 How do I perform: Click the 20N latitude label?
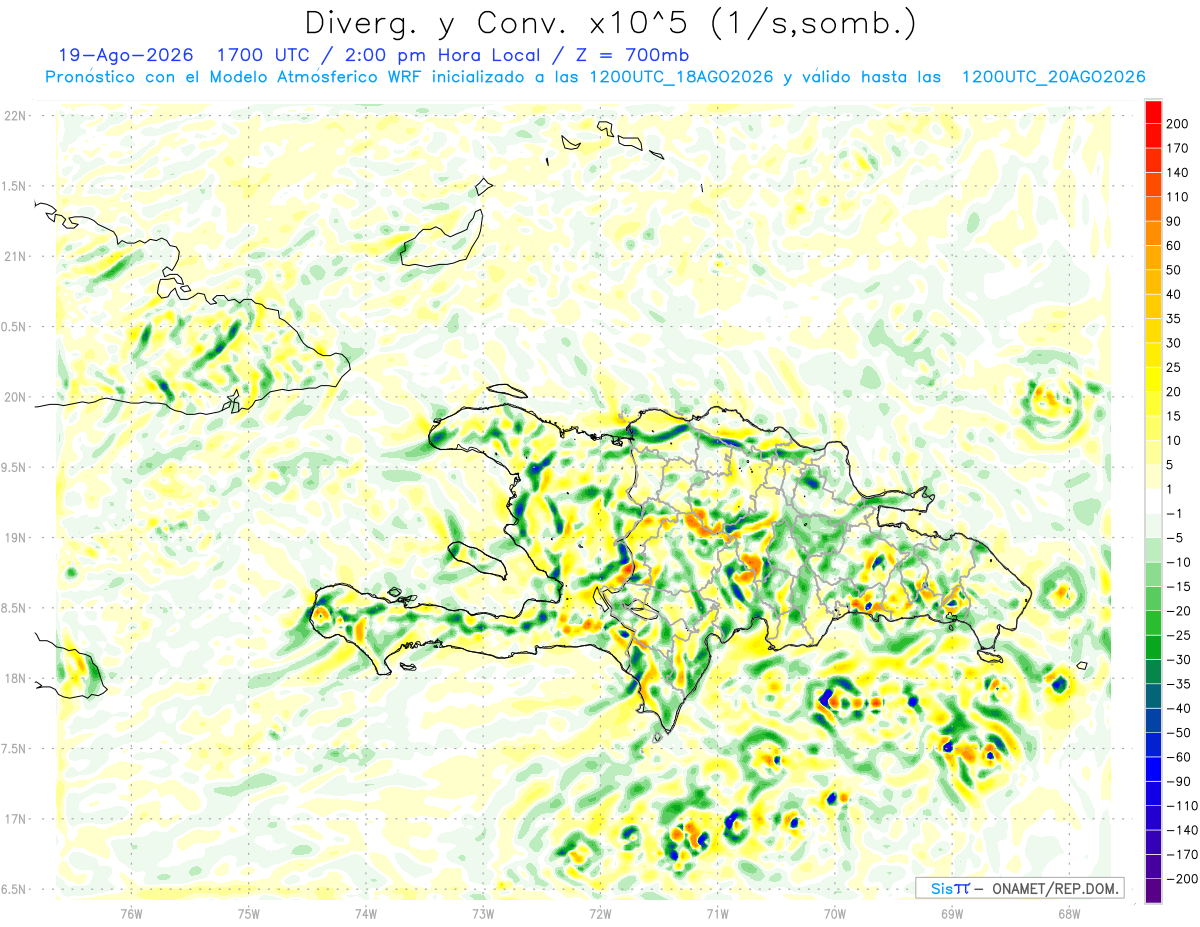(x=15, y=397)
